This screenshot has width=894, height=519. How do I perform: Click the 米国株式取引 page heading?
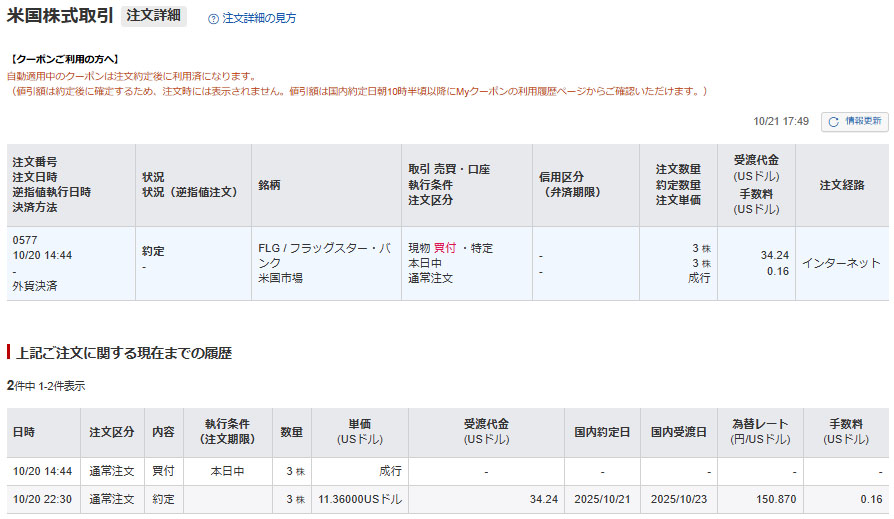(x=60, y=17)
